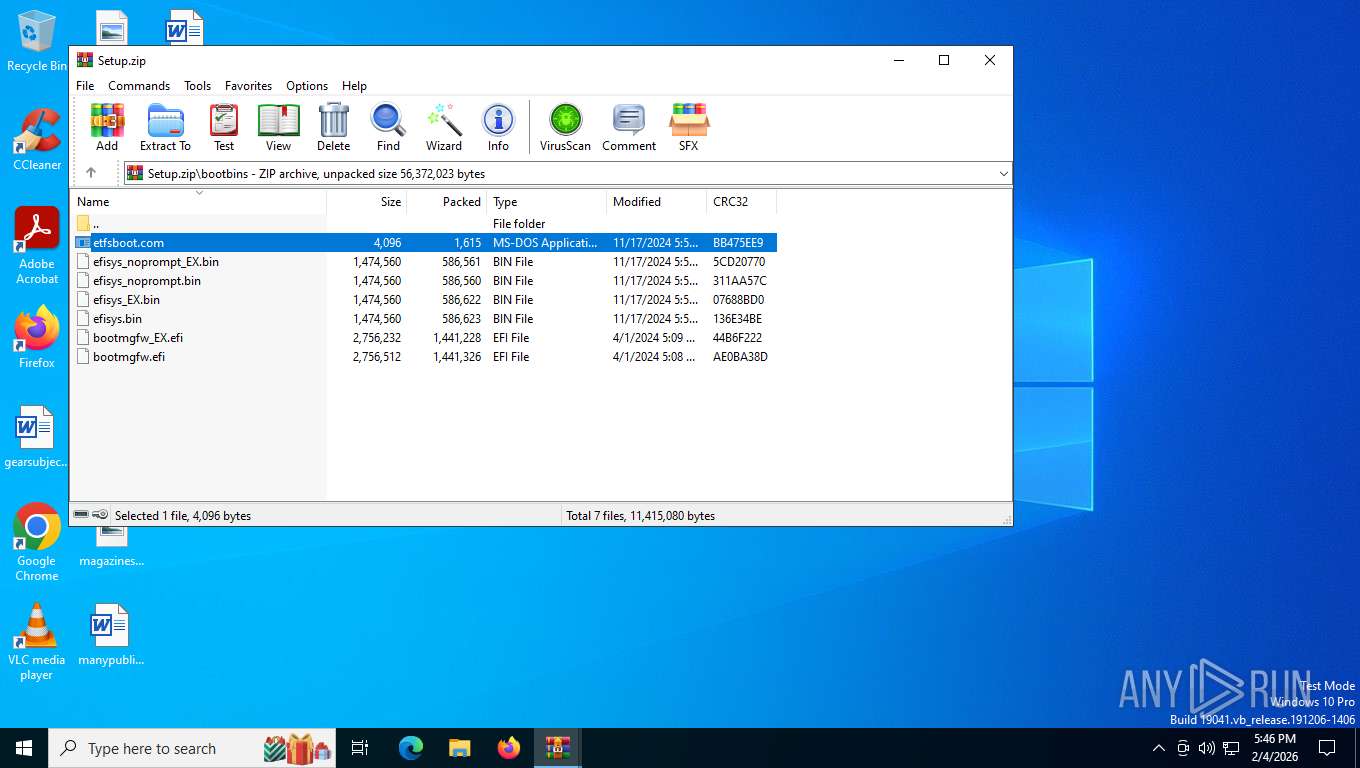This screenshot has width=1360, height=768.
Task: Expand the address path dropdown
Action: click(1003, 174)
